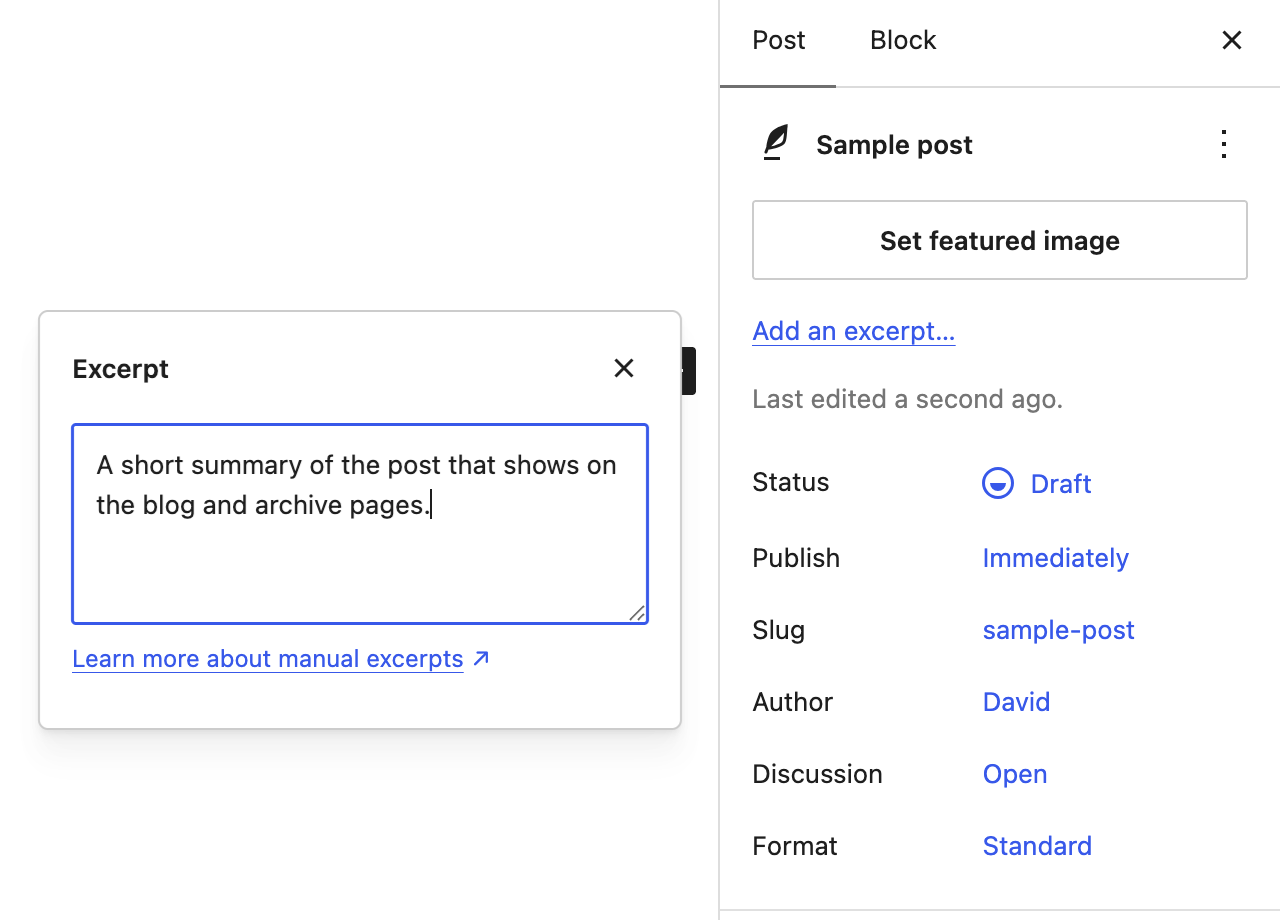Image resolution: width=1280 pixels, height=920 pixels.
Task: Change the Standard post format
Action: pos(1037,846)
